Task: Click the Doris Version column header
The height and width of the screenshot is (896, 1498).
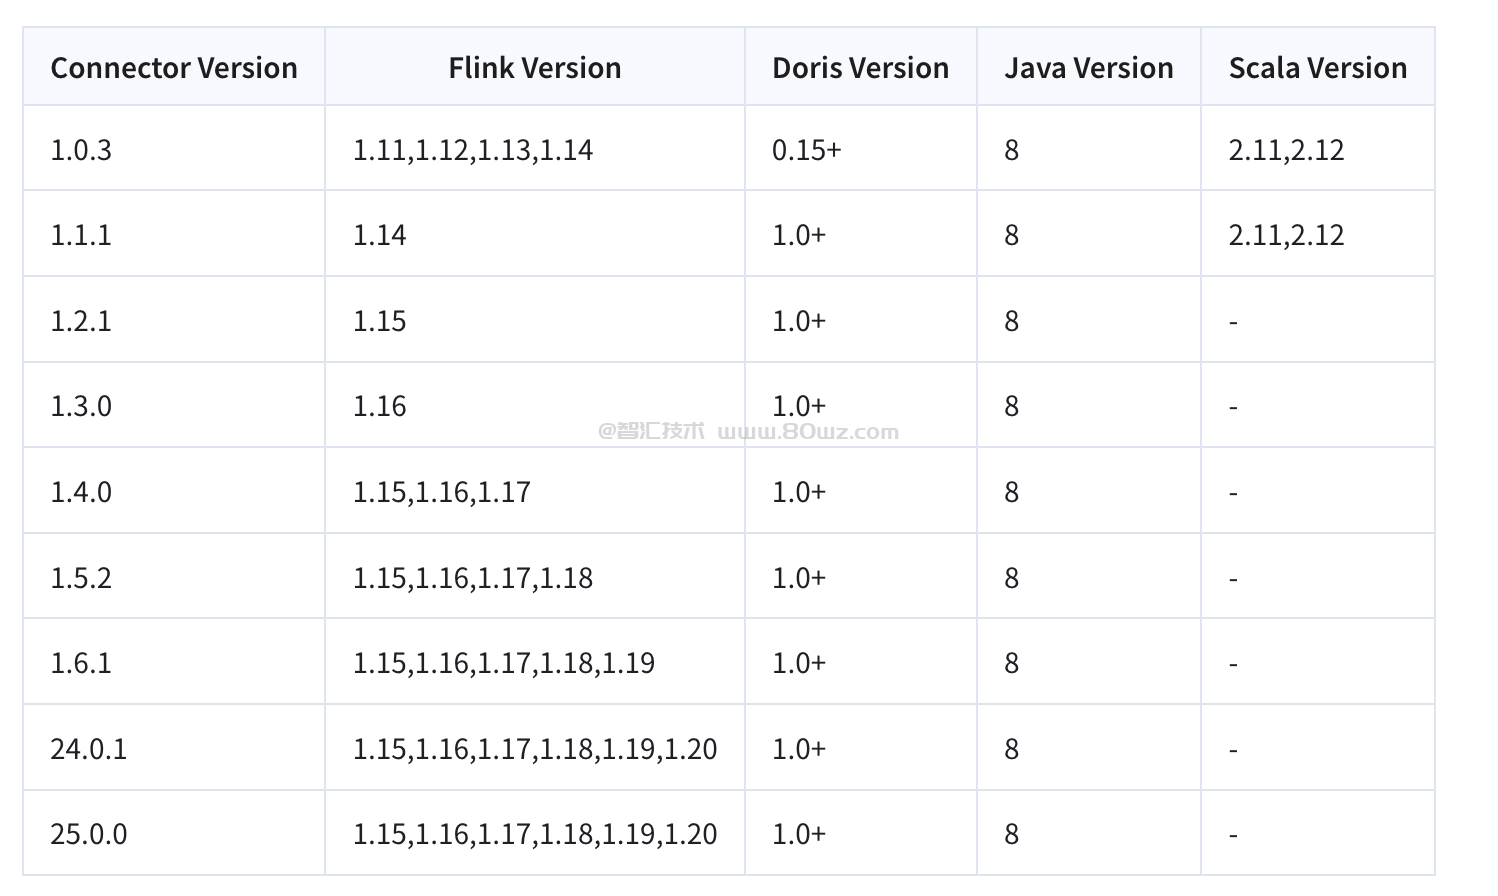Action: pos(860,68)
